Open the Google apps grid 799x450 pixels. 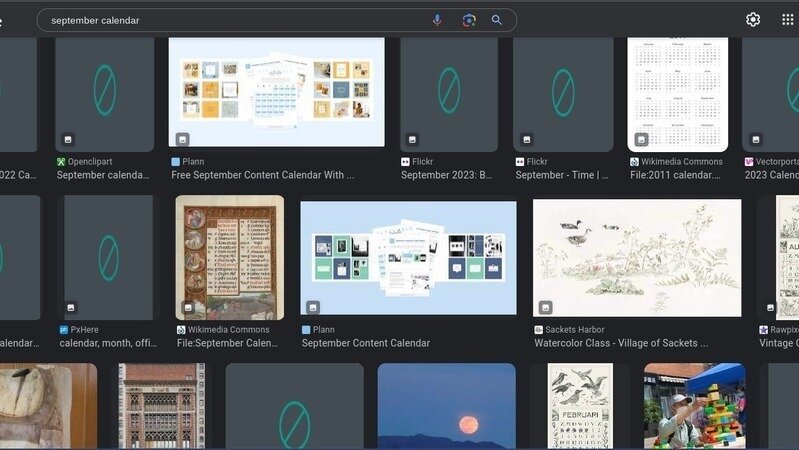tap(787, 20)
